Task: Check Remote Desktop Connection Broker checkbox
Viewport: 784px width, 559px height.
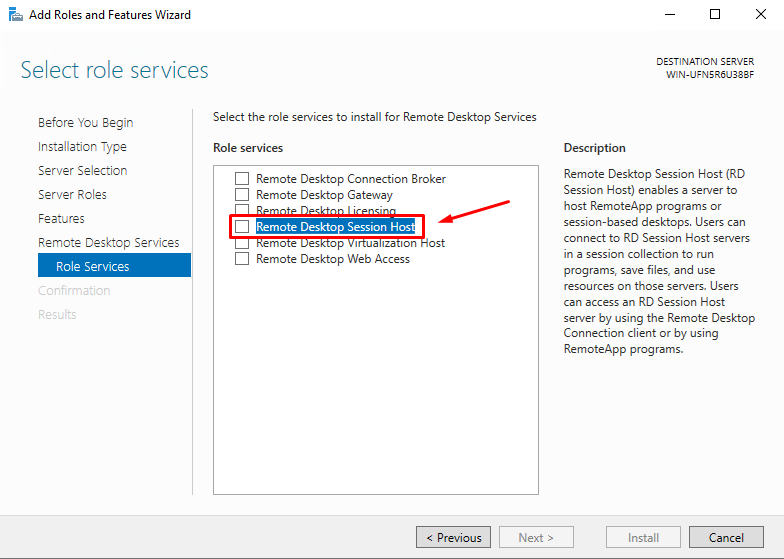Action: click(241, 179)
